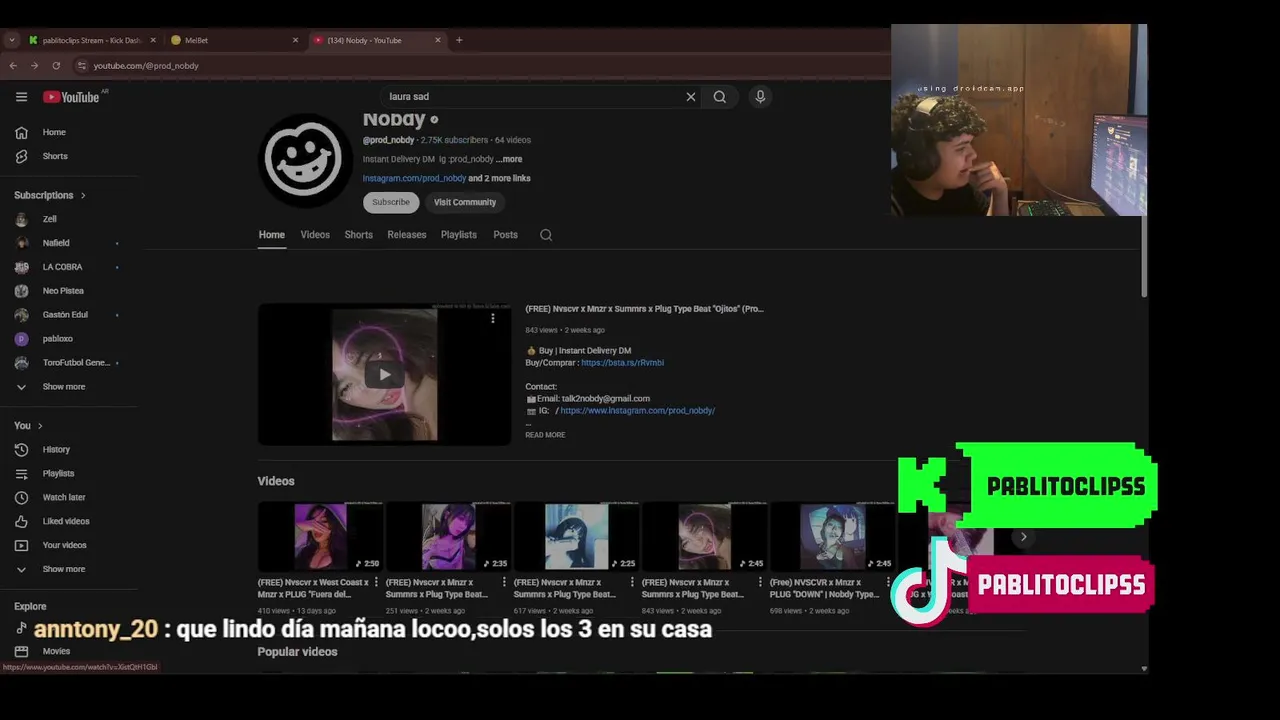The height and width of the screenshot is (720, 1280).
Task: Open featured video title 'Ojitos' link
Action: click(644, 309)
